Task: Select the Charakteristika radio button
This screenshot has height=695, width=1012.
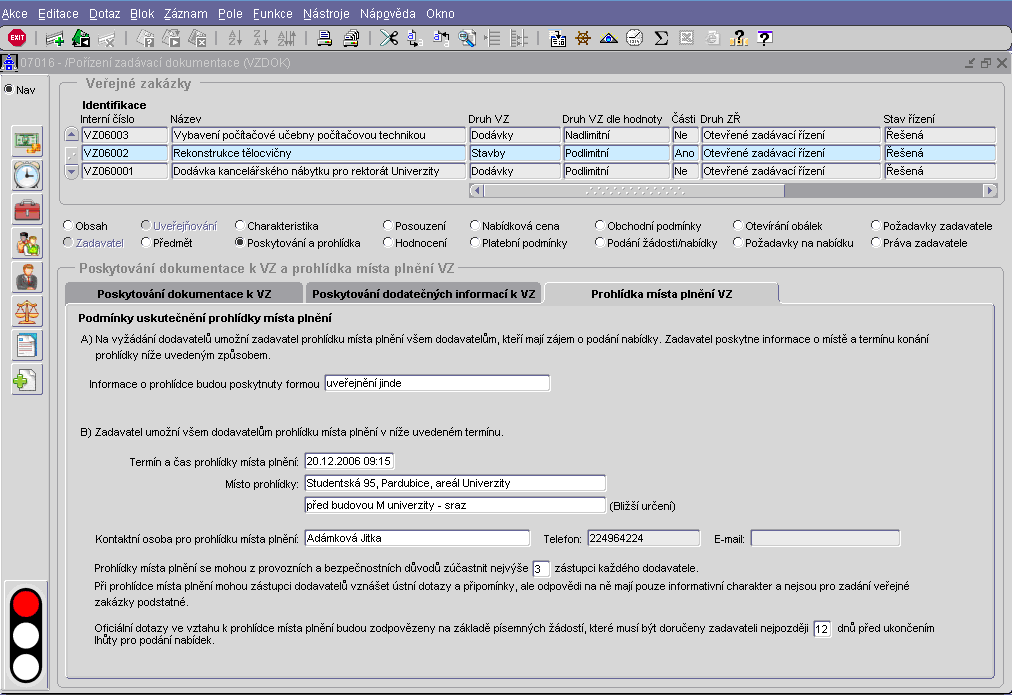Action: [x=240, y=226]
